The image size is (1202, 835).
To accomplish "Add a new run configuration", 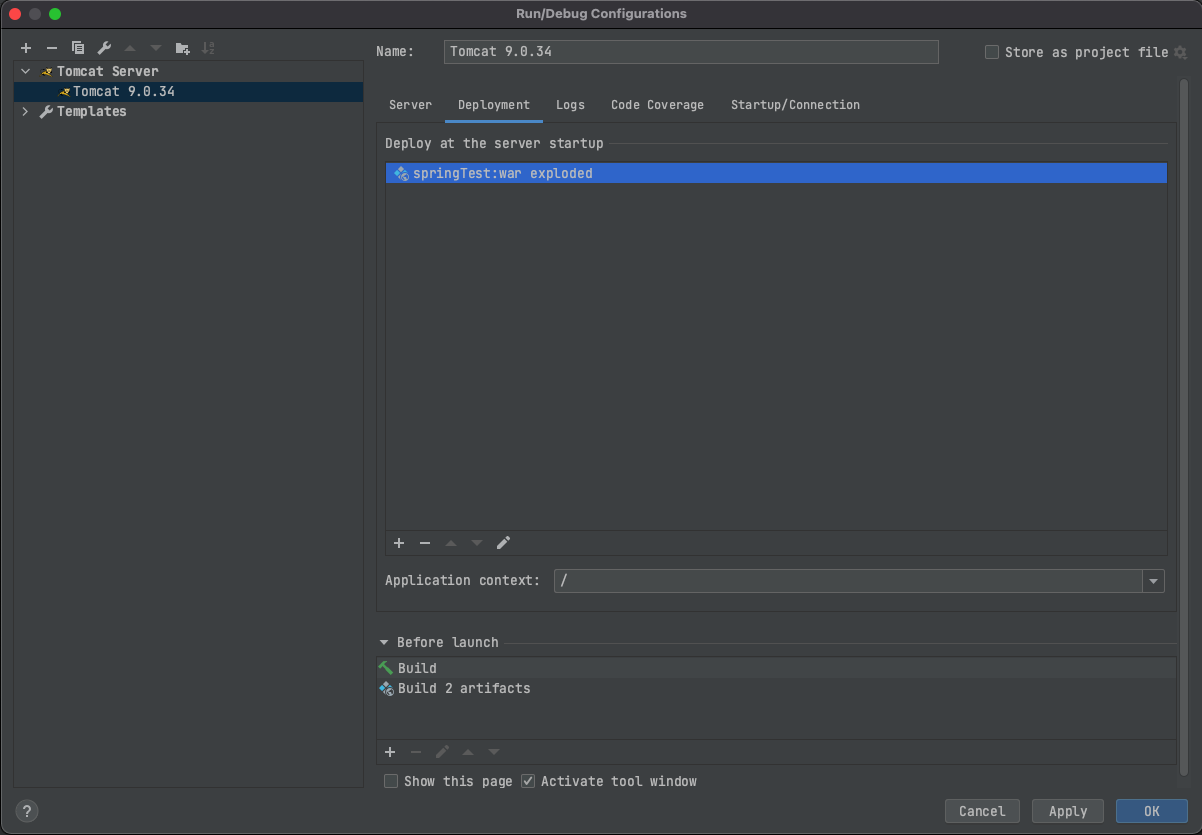I will [x=26, y=48].
